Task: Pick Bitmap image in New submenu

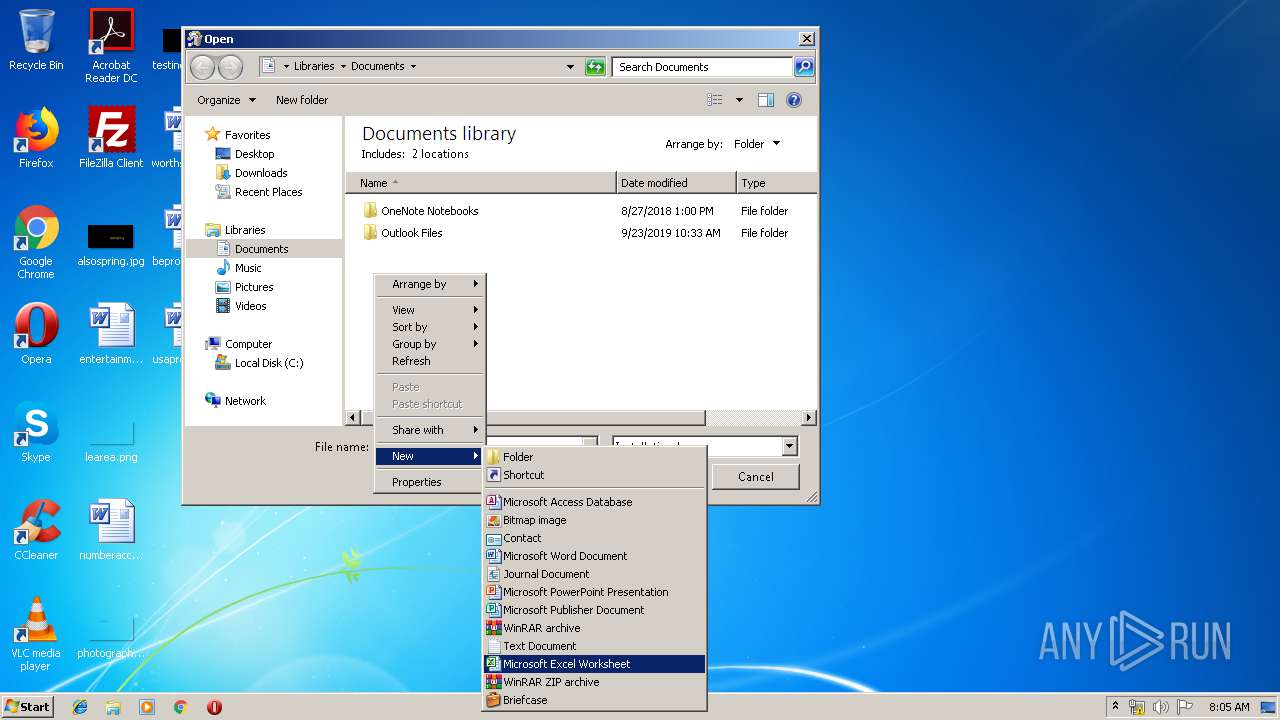Action: coord(594,520)
